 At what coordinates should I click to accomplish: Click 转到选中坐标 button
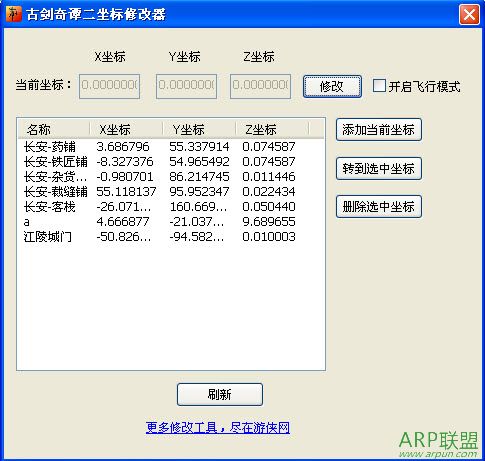point(379,168)
